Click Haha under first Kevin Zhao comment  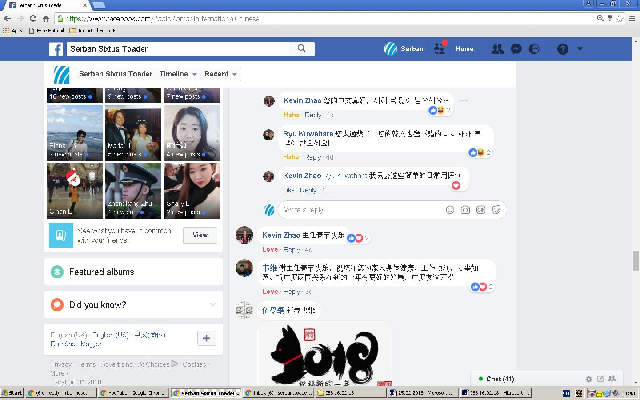tap(291, 115)
